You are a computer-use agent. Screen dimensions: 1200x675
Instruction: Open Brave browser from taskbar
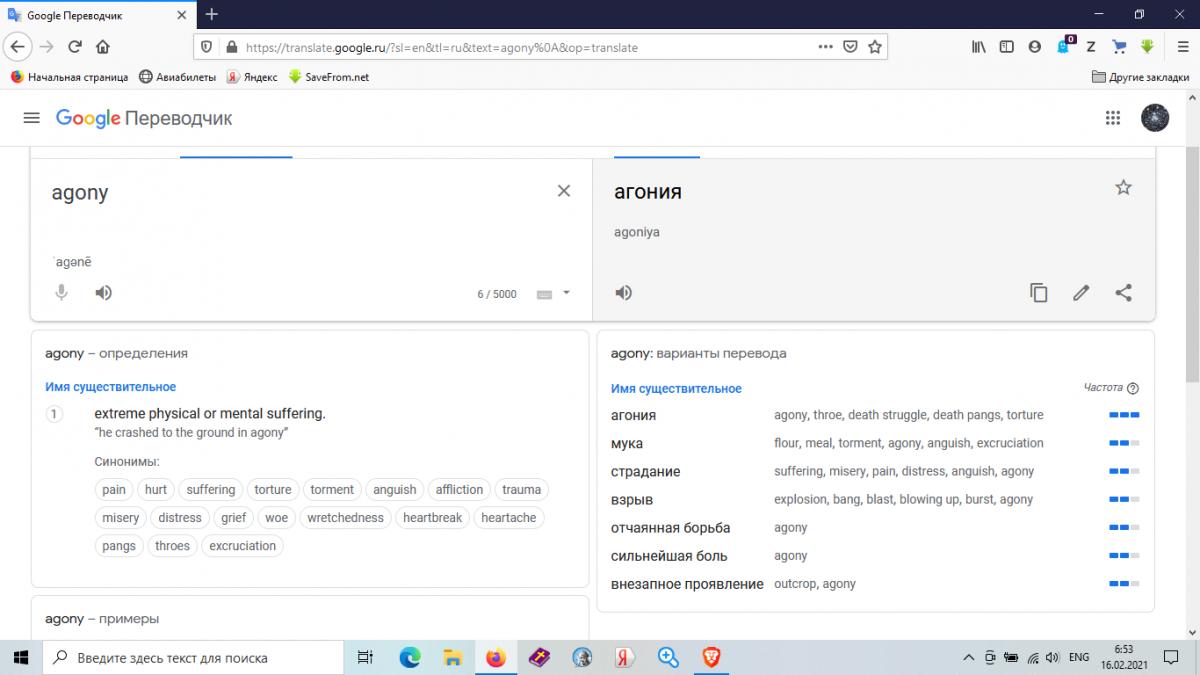[711, 657]
